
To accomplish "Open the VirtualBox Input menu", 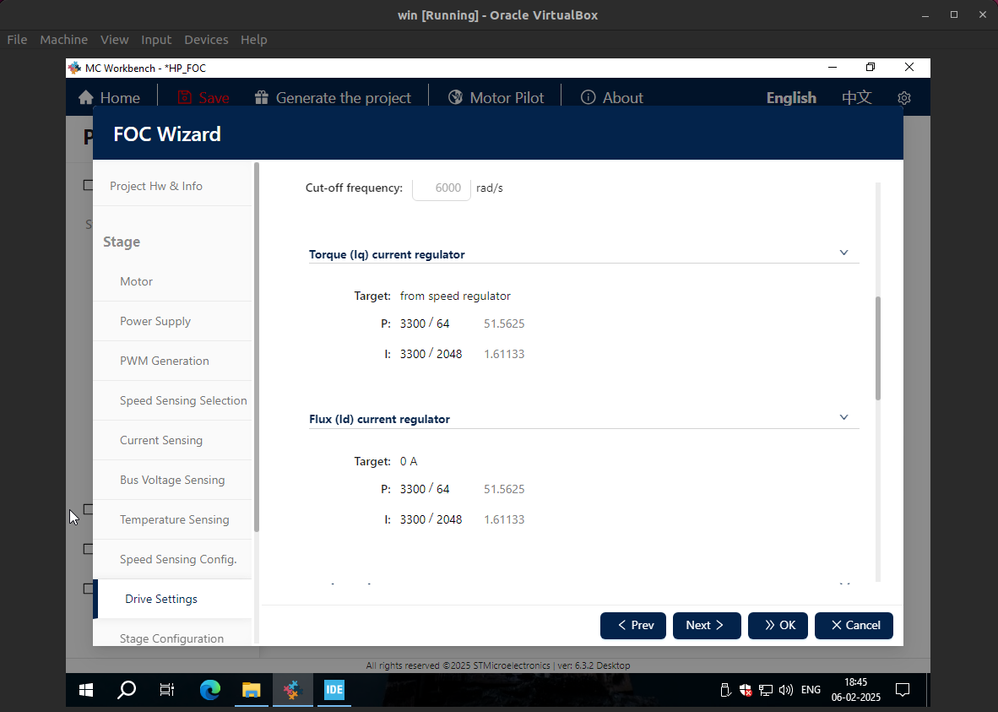I will [x=156, y=39].
